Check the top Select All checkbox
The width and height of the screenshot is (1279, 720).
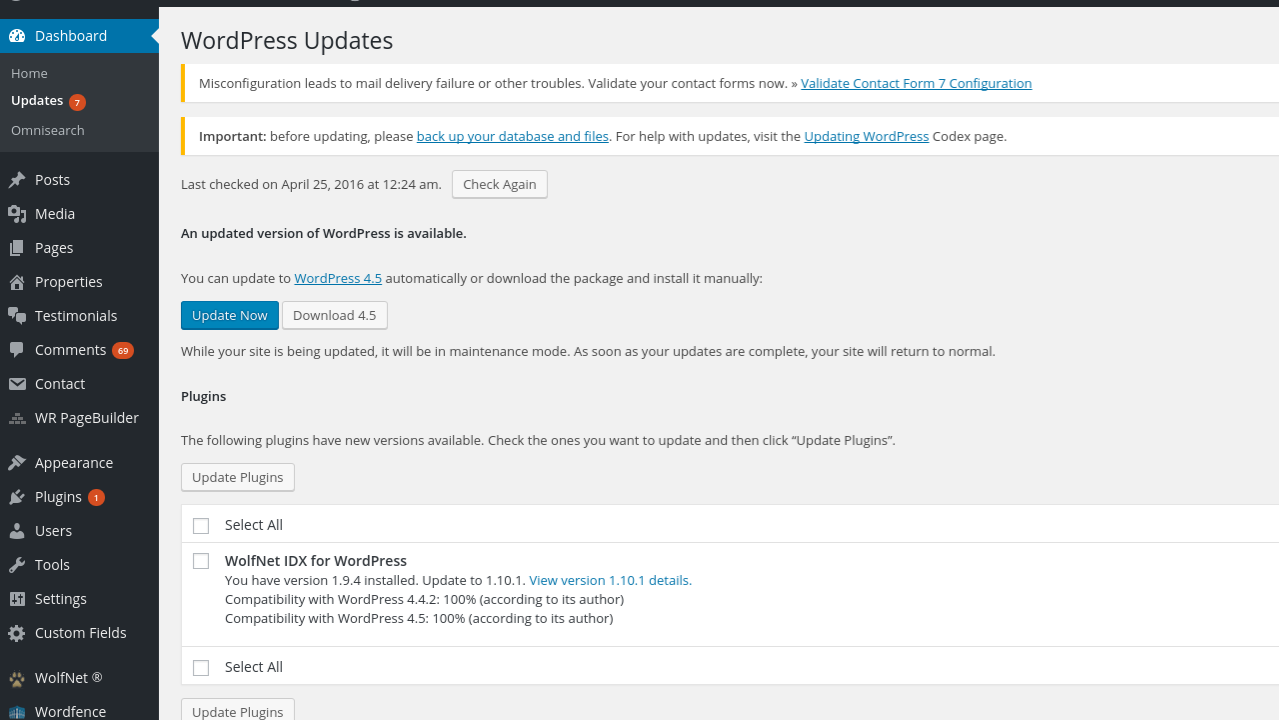(x=201, y=526)
